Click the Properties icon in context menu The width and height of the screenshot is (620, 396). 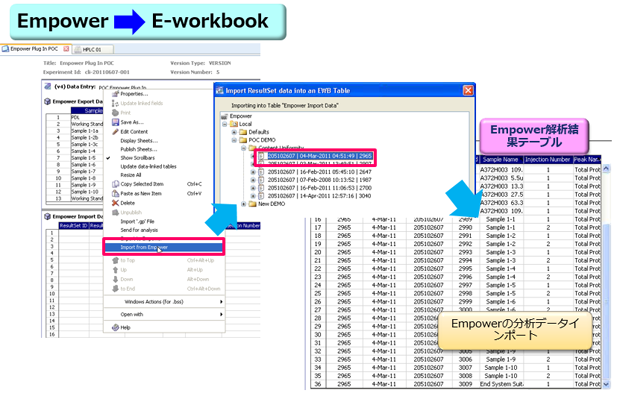point(115,94)
